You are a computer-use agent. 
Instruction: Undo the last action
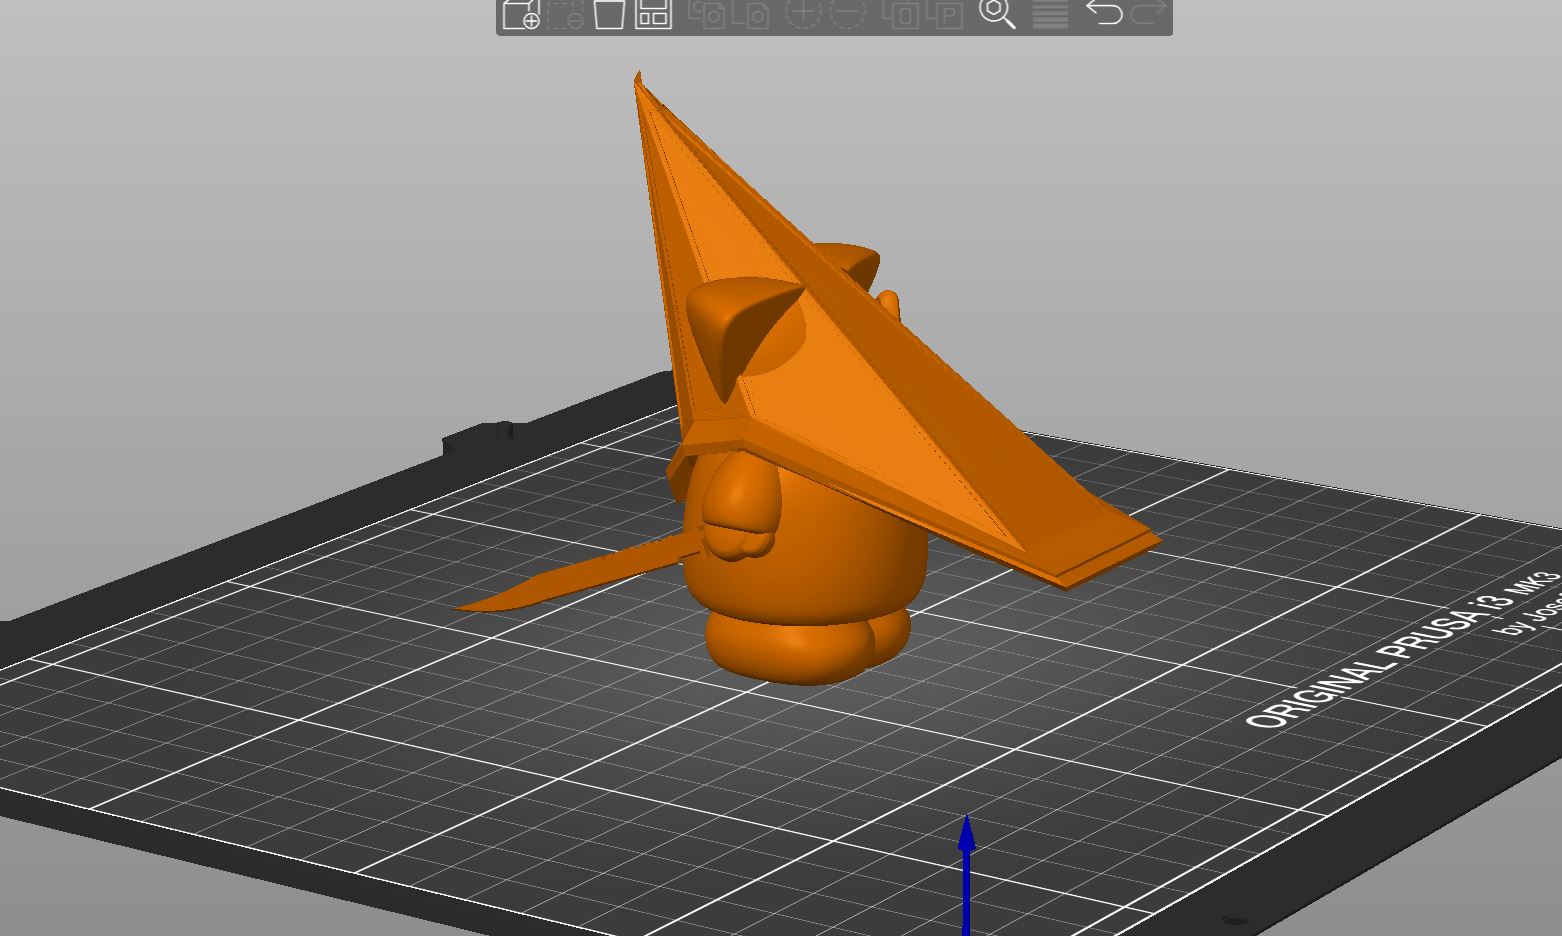1104,14
